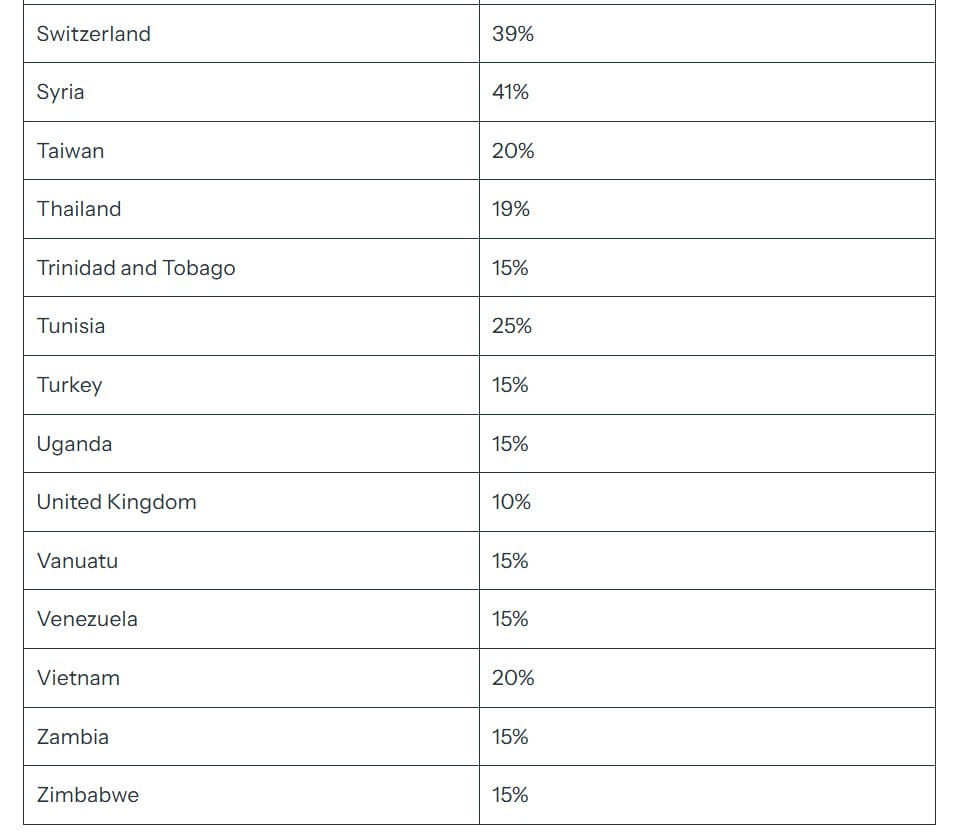
Task: Click the Turkey row label
Action: pyautogui.click(x=70, y=385)
